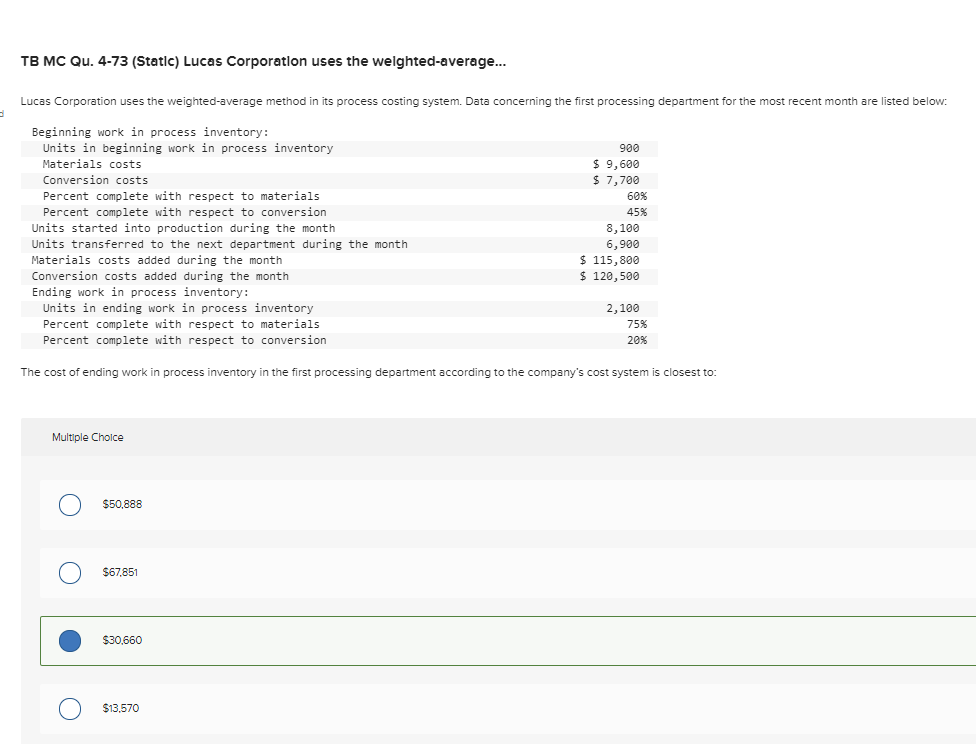Click the Multiple Choice header label
Screen dimensions: 976x744
[x=88, y=438]
